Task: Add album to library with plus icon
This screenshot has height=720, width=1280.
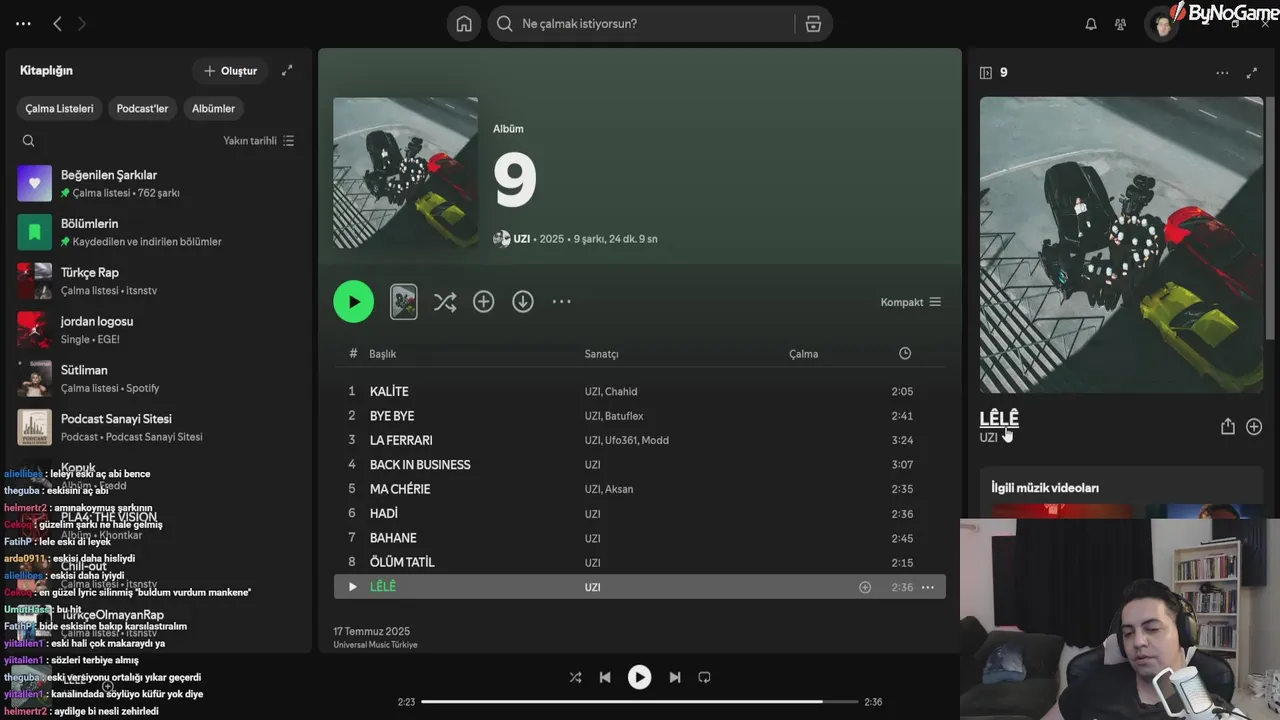Action: click(484, 302)
